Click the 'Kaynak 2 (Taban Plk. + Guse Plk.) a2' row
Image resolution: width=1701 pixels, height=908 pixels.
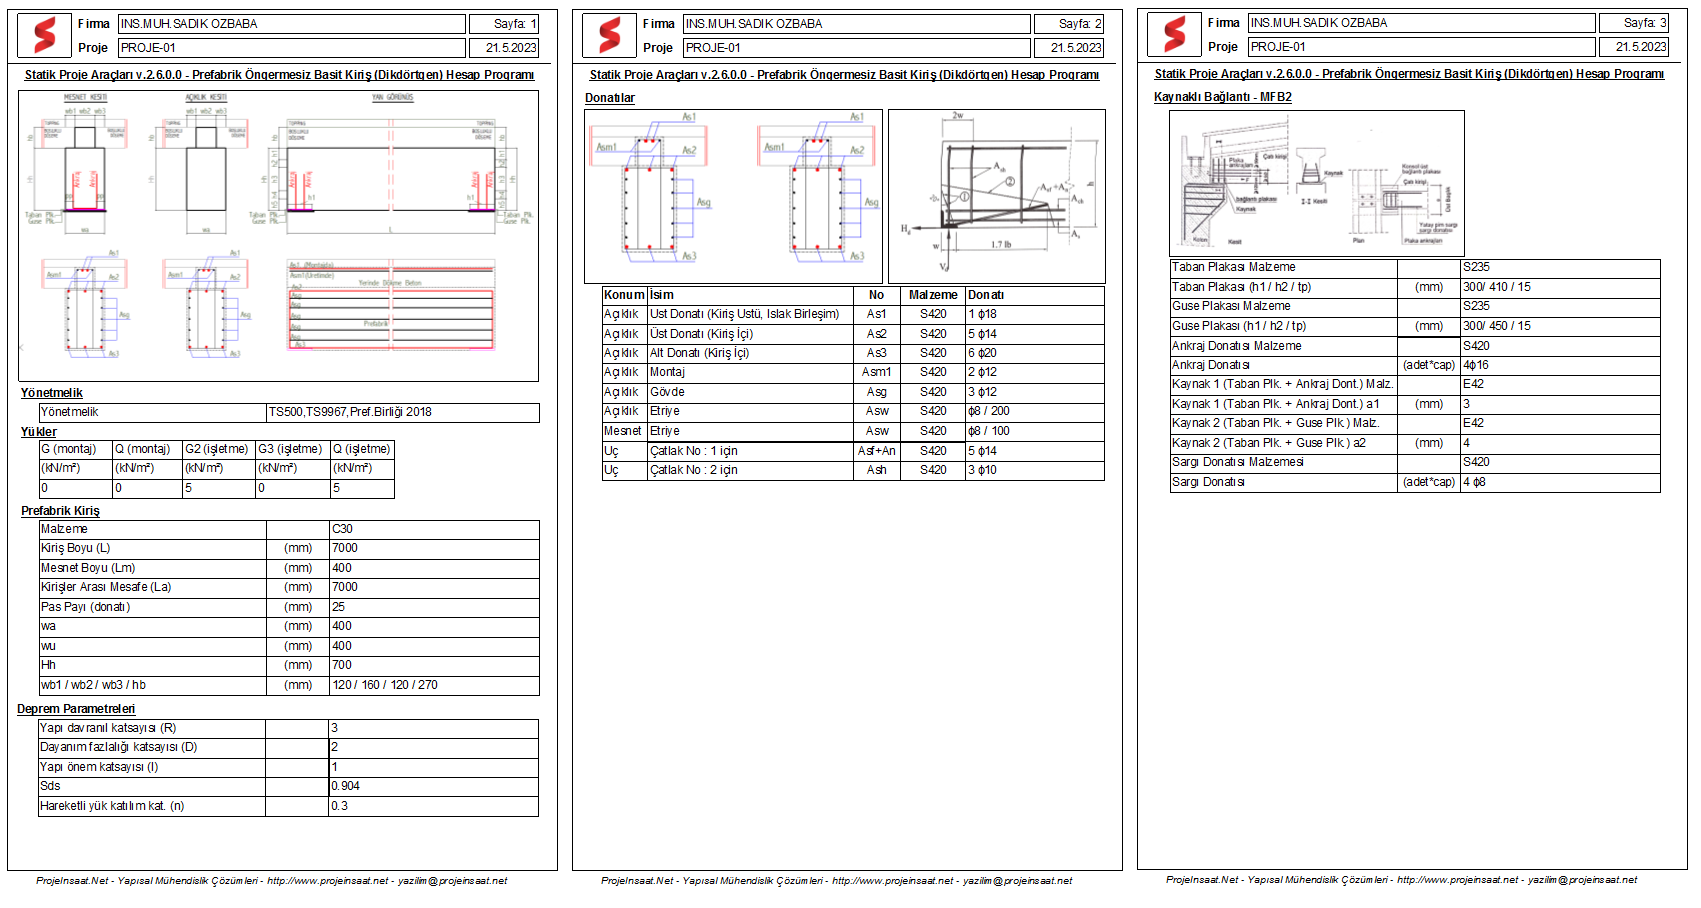[x=1415, y=443]
